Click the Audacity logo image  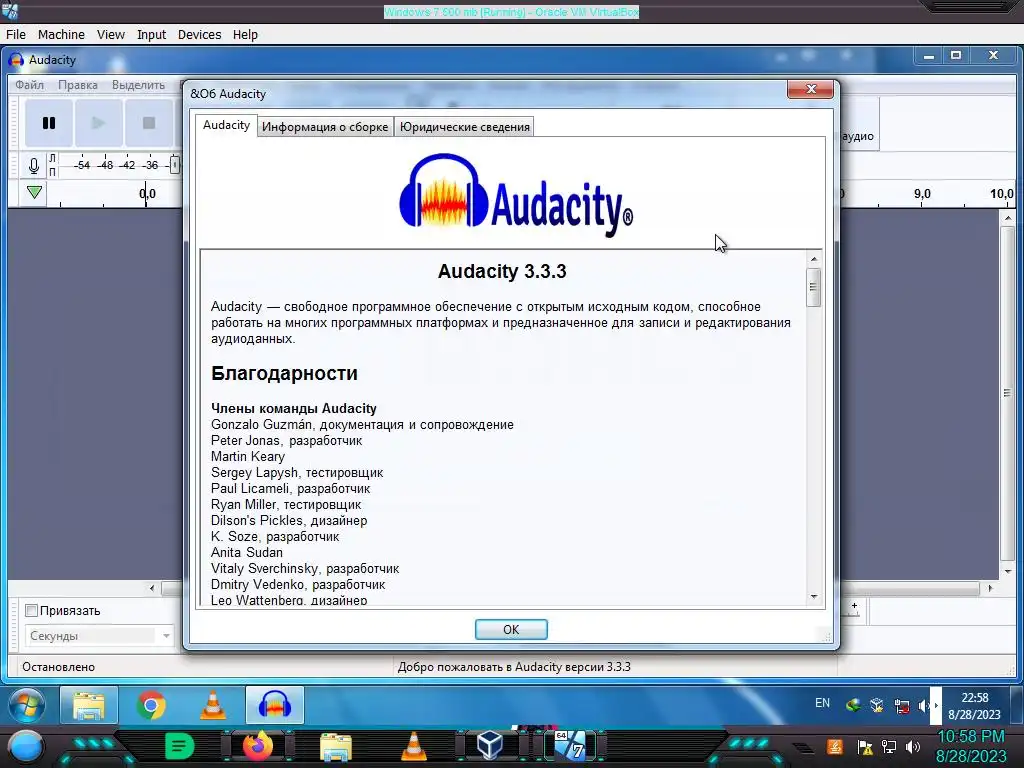[x=515, y=194]
